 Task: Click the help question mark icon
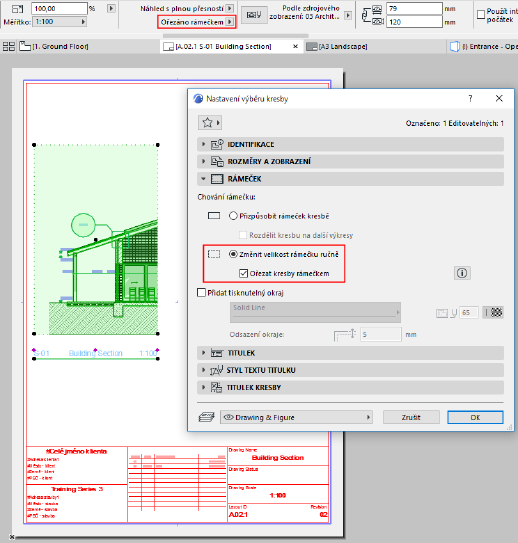[x=470, y=99]
